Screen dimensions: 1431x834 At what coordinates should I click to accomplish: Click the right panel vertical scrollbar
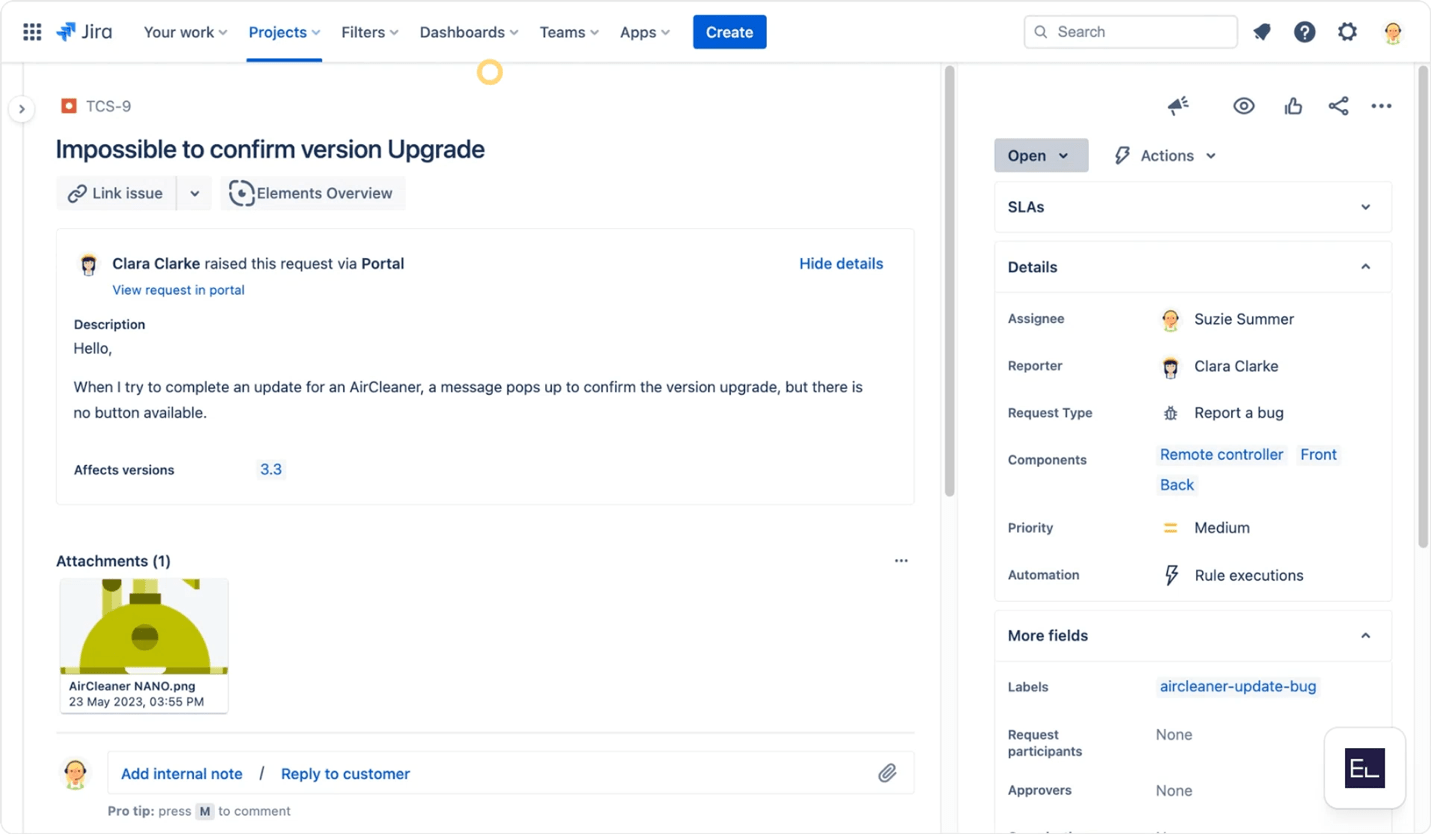[1423, 307]
